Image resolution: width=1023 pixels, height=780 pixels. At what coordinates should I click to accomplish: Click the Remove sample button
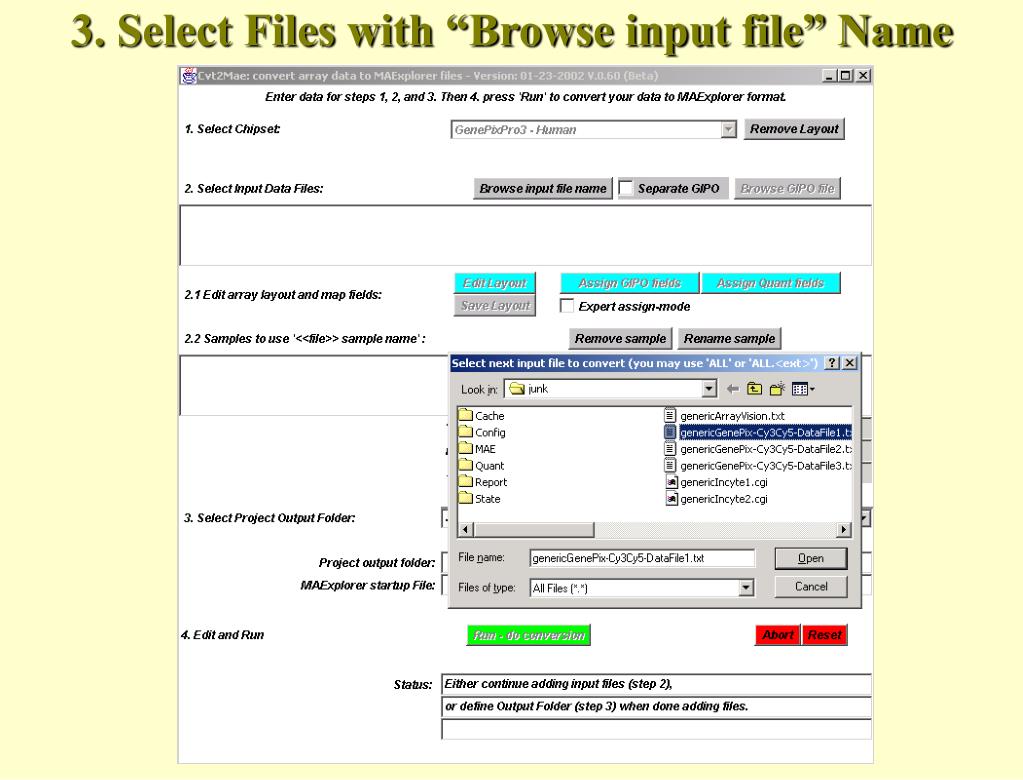[x=620, y=338]
